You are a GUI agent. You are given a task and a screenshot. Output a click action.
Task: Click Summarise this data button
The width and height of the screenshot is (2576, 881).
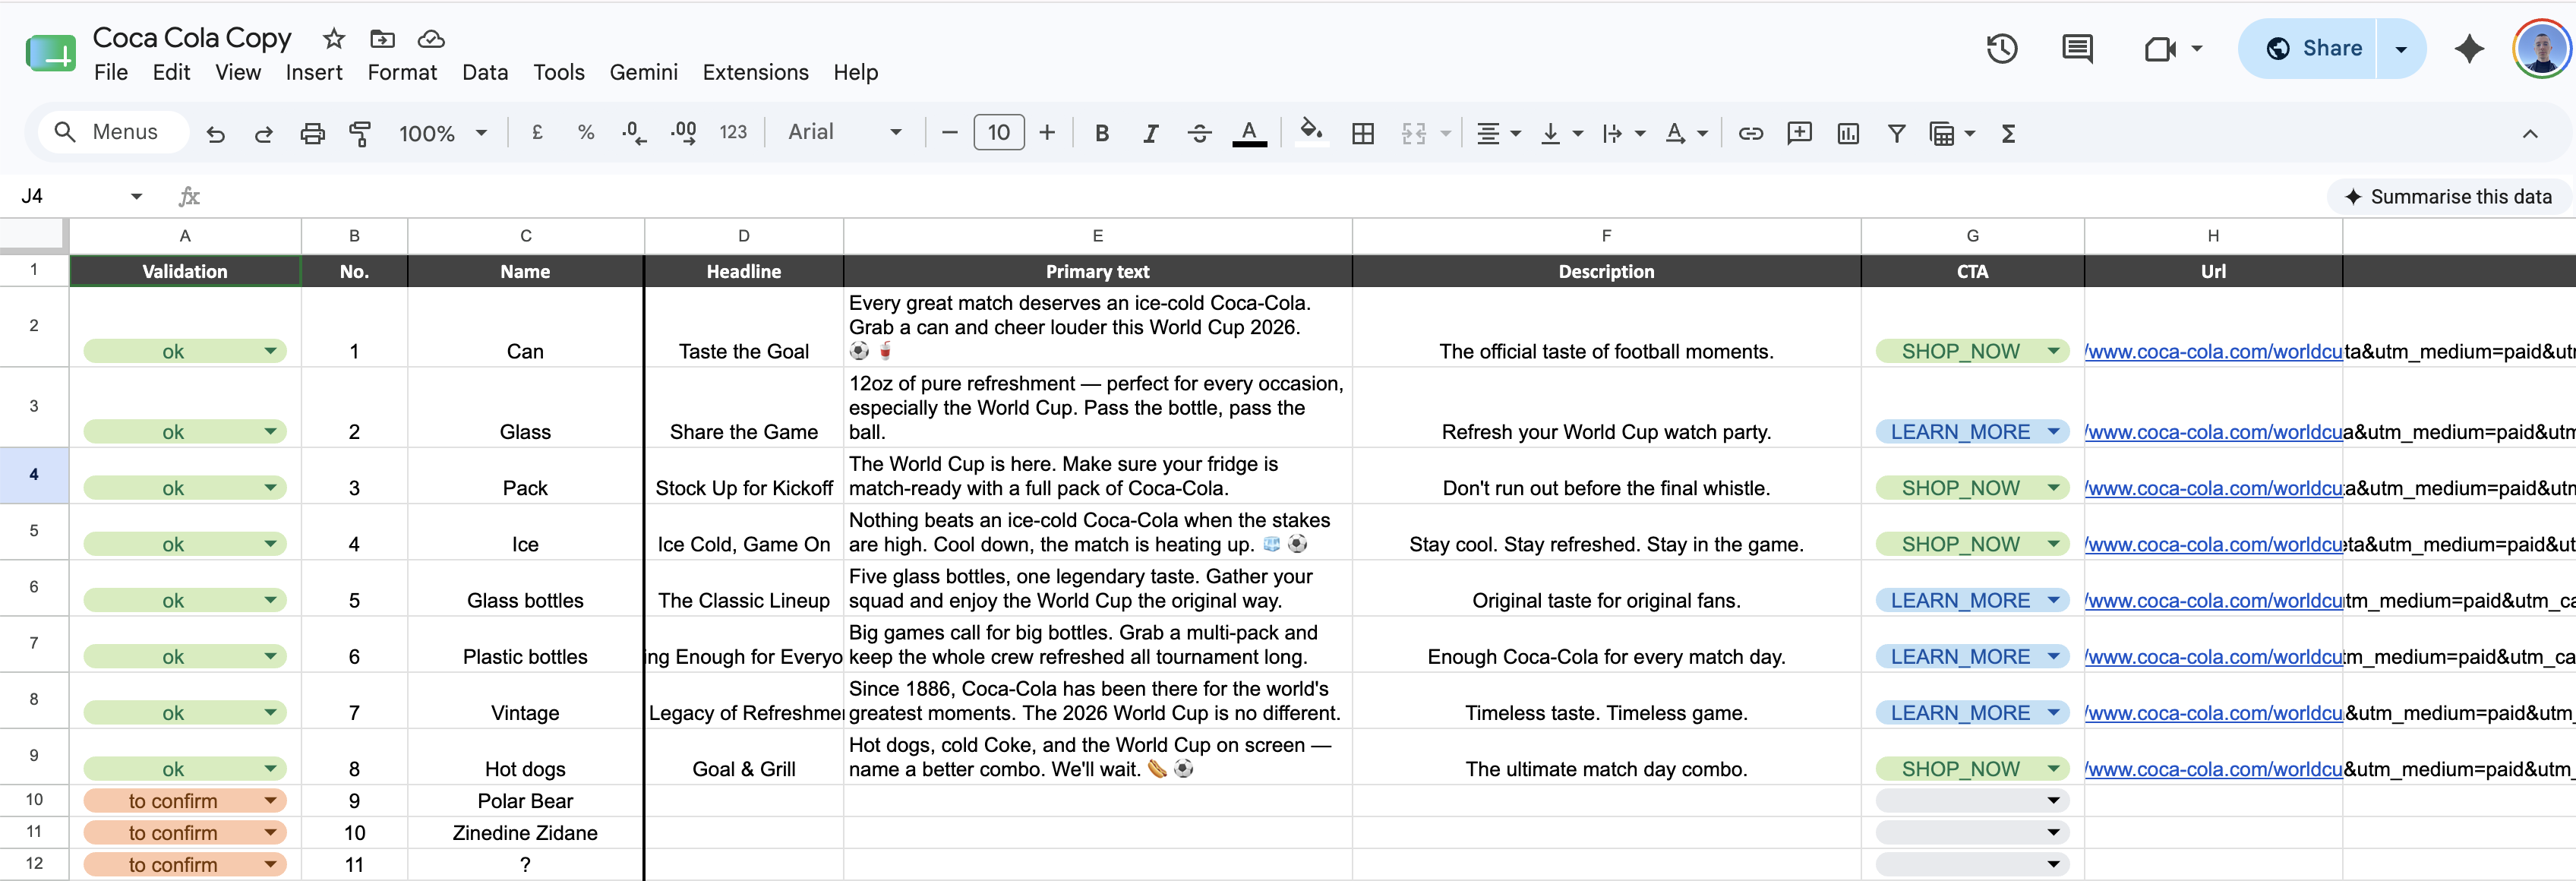pyautogui.click(x=2448, y=196)
